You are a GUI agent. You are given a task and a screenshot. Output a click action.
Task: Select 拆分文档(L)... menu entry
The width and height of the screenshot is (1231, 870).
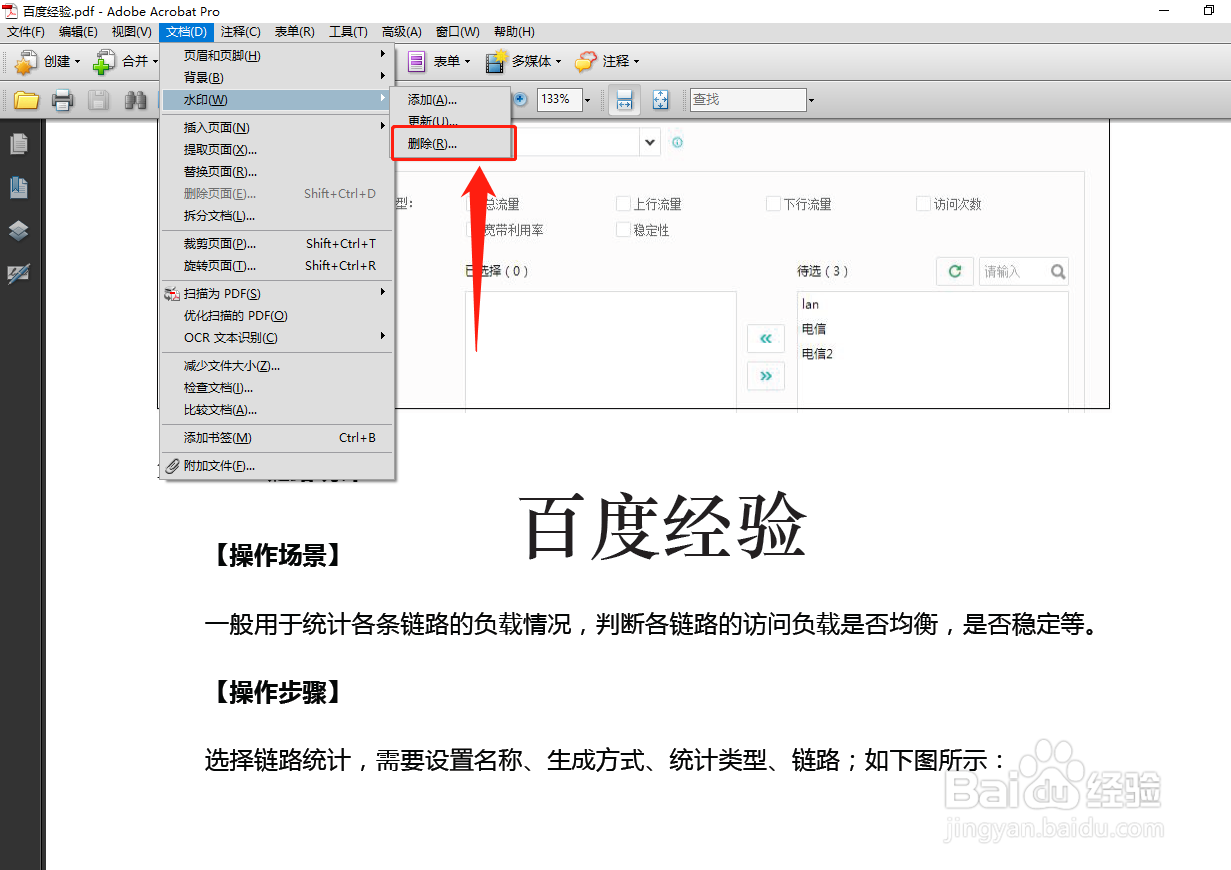pos(277,215)
